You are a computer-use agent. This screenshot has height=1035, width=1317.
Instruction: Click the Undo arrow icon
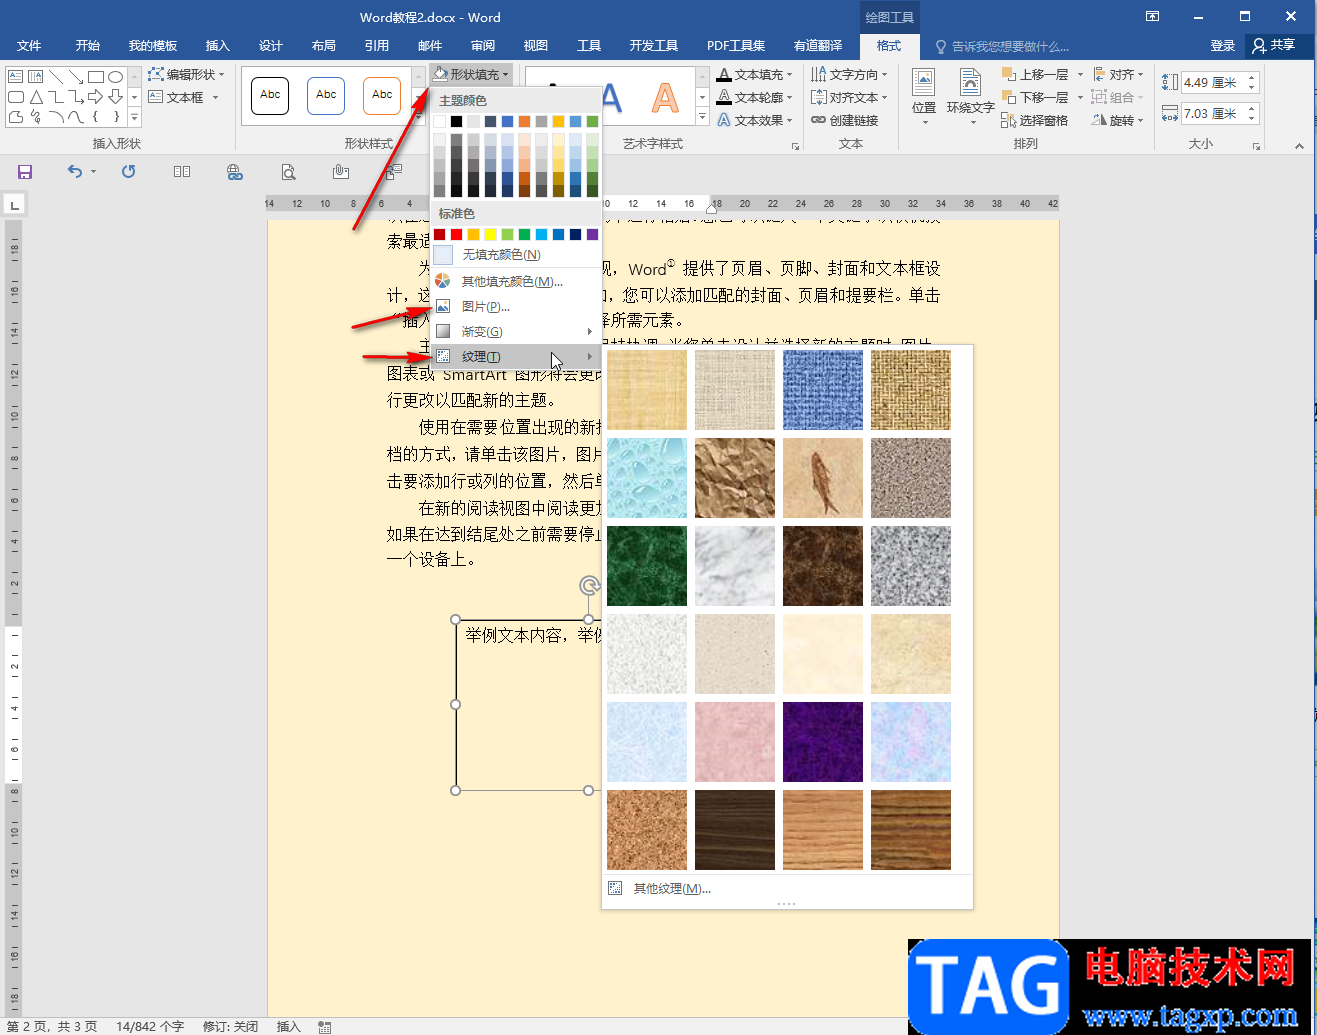pyautogui.click(x=75, y=172)
